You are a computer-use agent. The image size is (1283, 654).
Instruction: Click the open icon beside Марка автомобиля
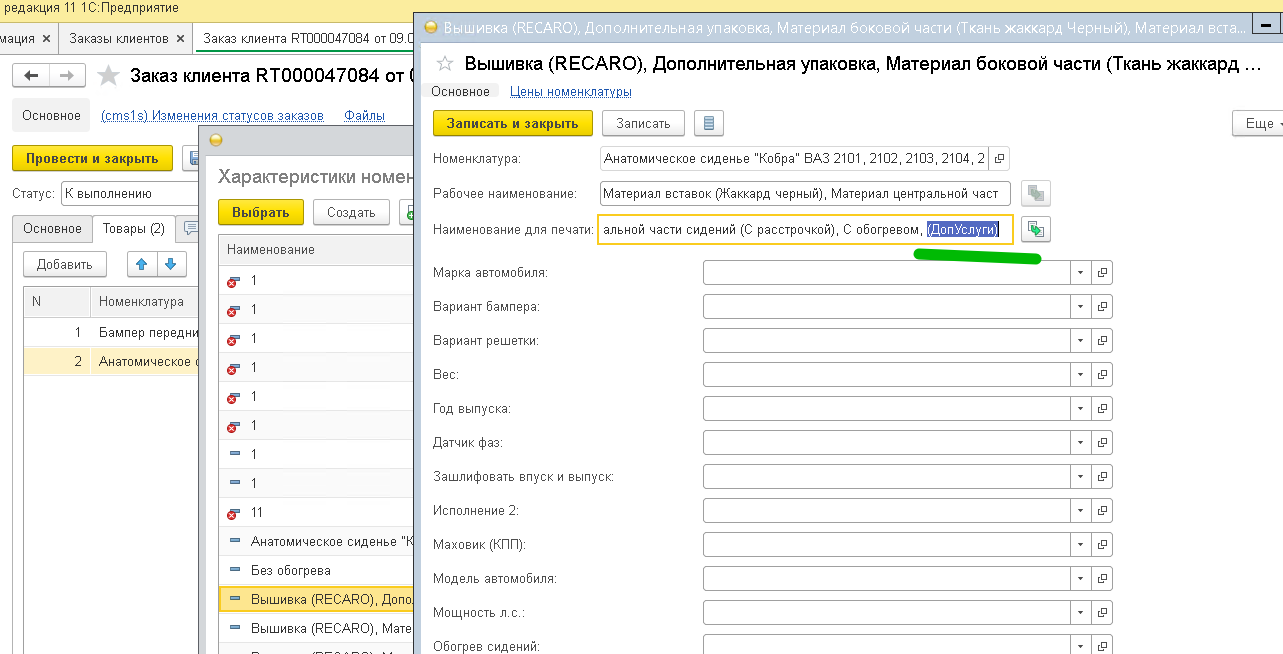click(1102, 273)
